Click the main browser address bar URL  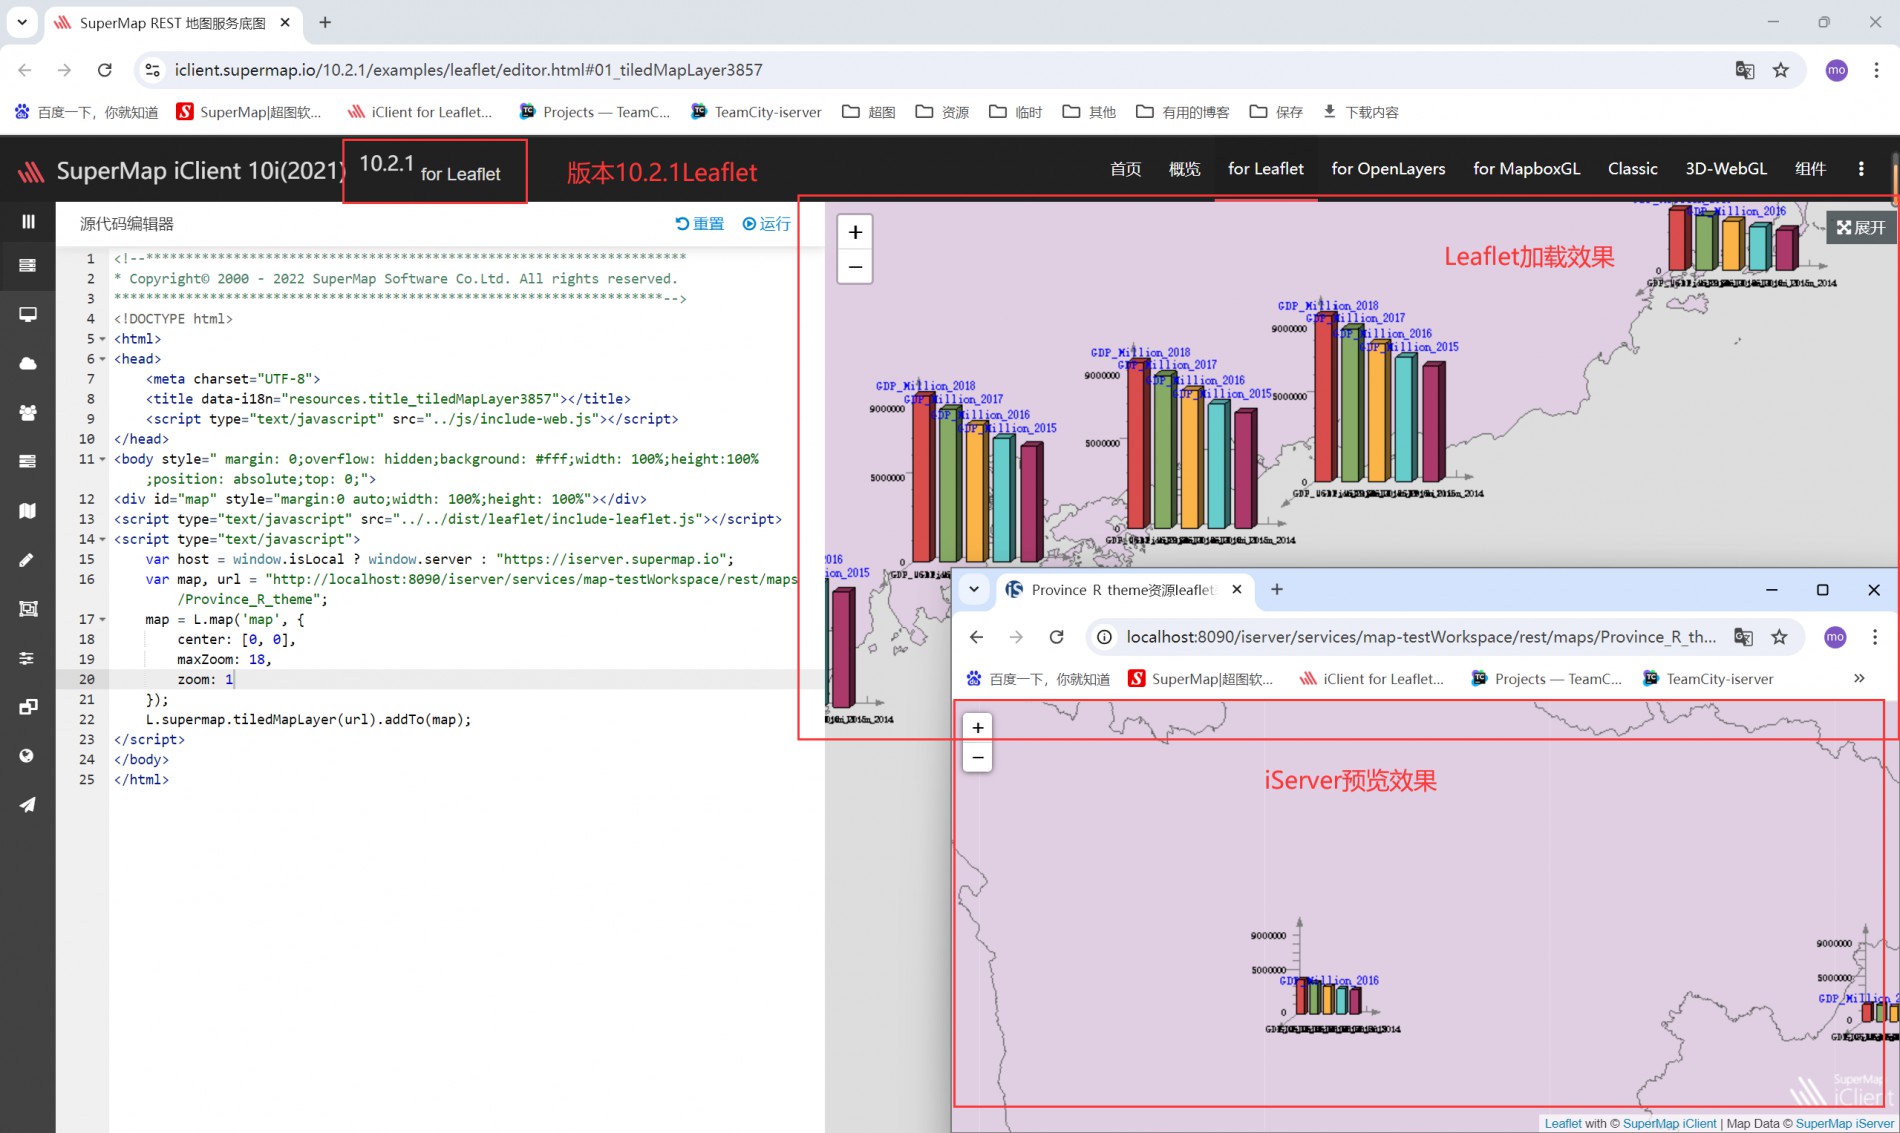(x=468, y=70)
